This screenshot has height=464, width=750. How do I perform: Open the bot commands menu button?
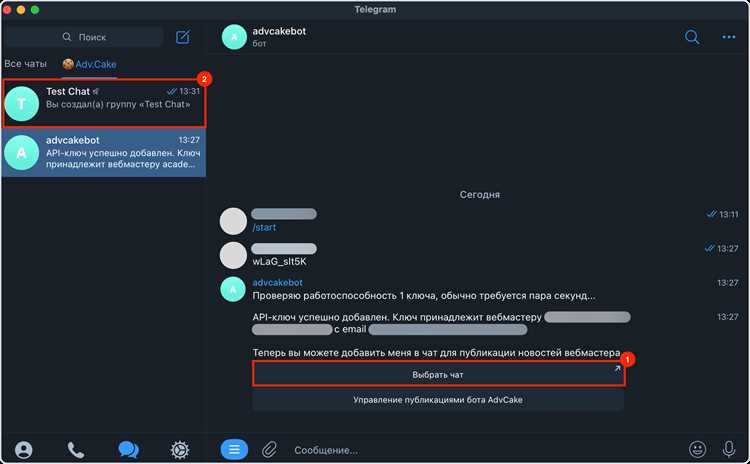(x=234, y=450)
